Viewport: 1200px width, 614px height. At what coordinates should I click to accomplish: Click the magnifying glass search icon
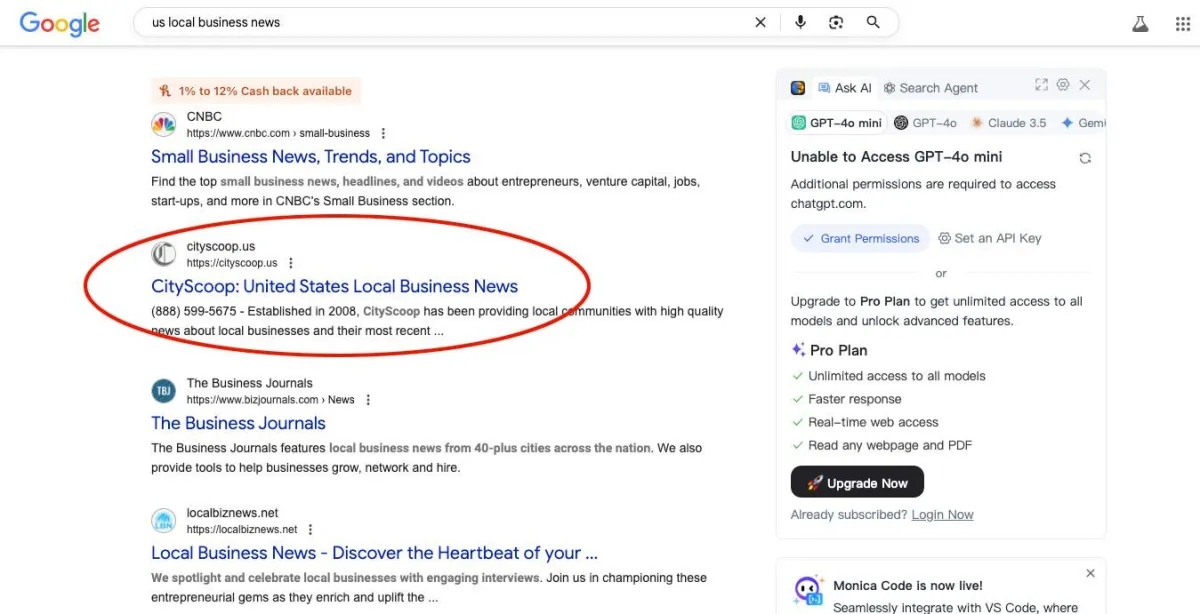873,22
